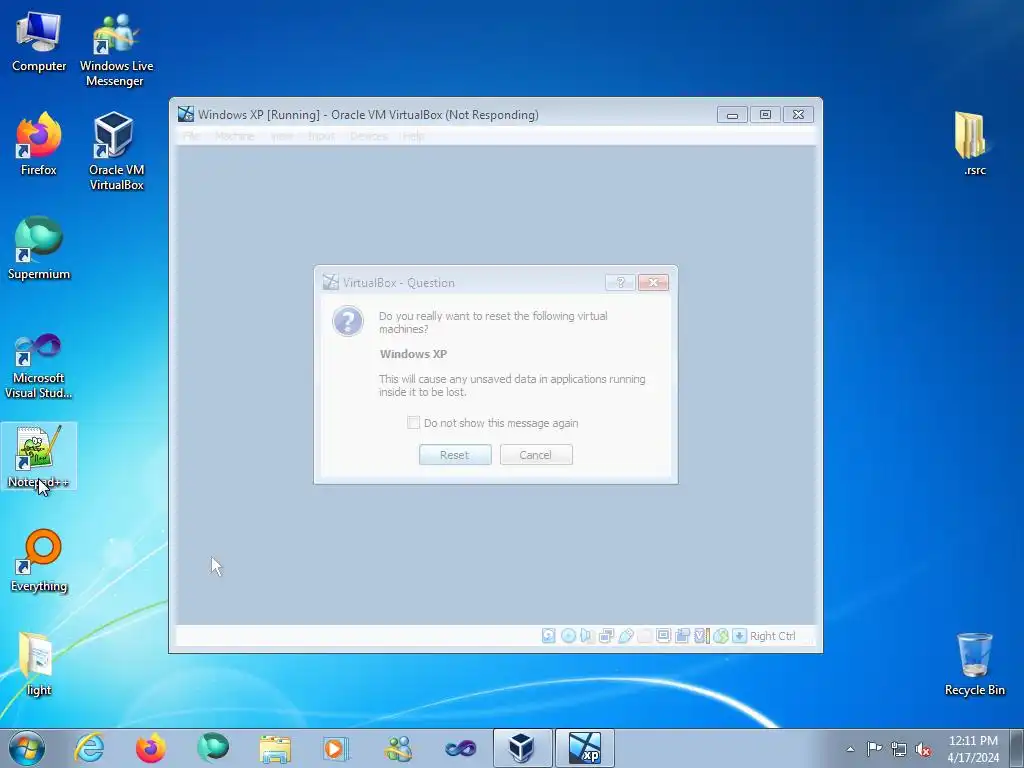The image size is (1024, 768).
Task: Select the Computer desktop icon
Action: click(x=39, y=41)
